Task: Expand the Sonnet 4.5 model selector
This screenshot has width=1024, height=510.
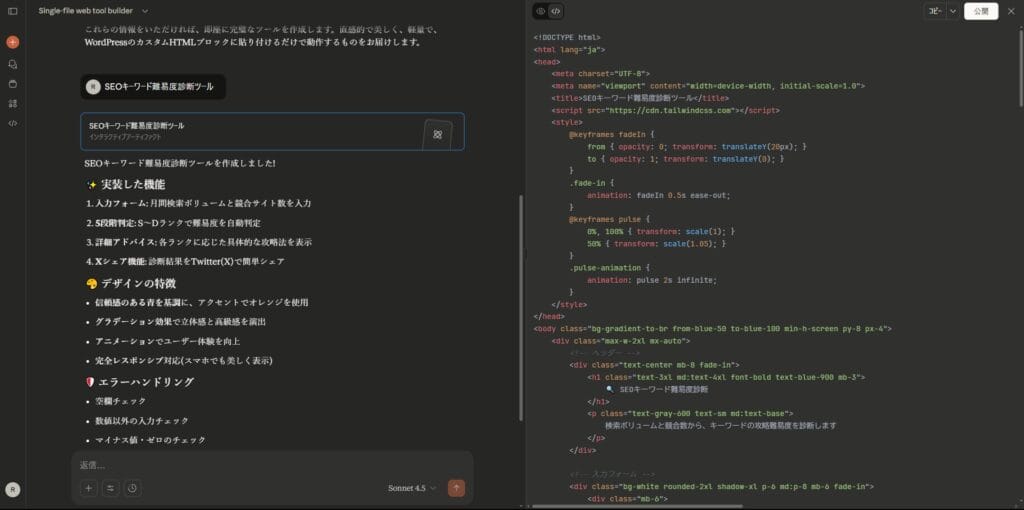Action: 412,488
